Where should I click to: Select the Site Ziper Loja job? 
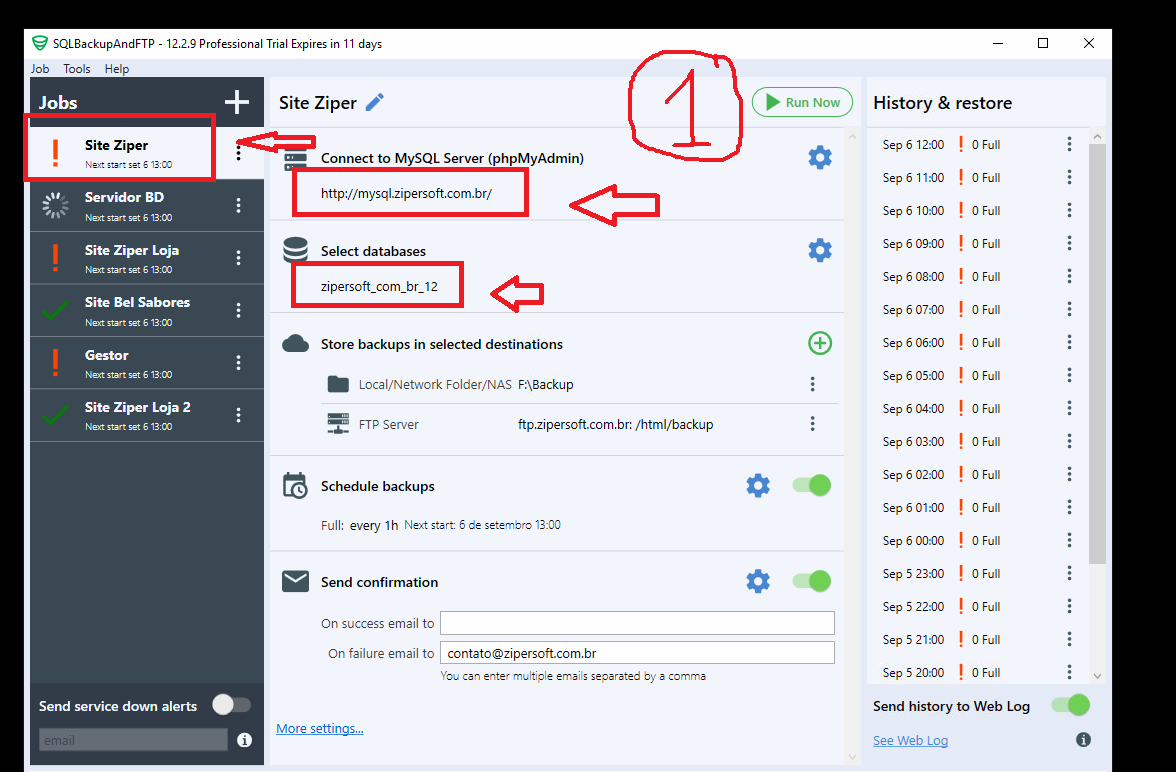pos(147,258)
